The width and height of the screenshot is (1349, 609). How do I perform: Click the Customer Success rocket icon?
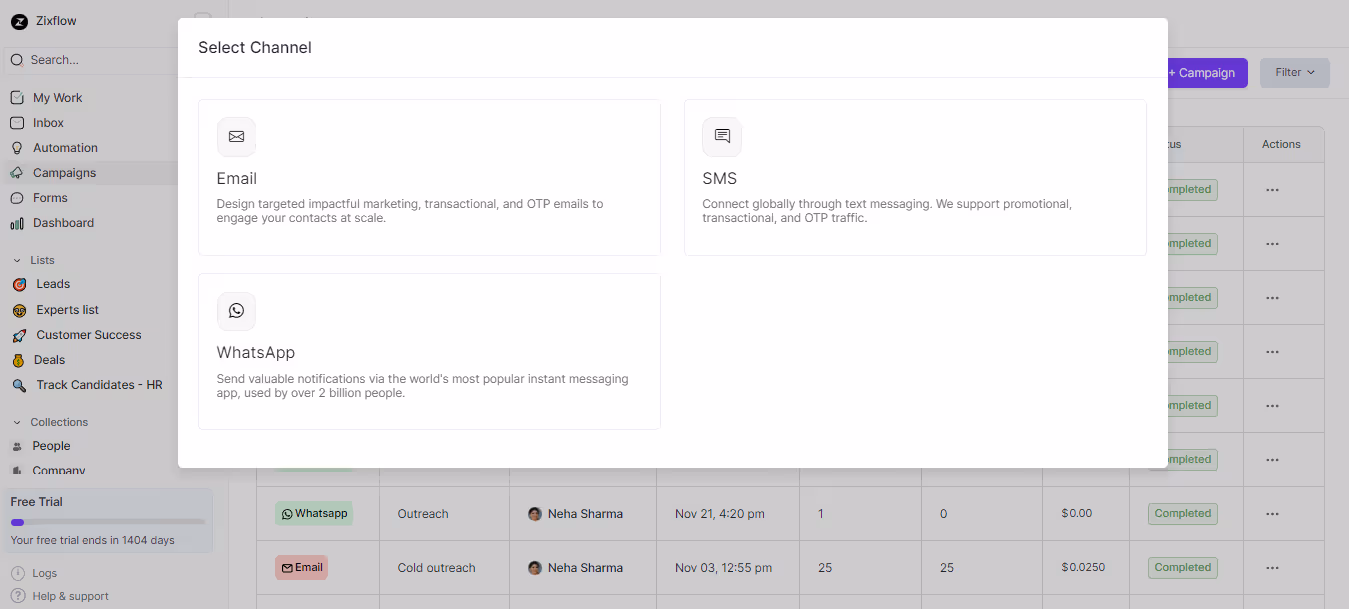coord(19,335)
